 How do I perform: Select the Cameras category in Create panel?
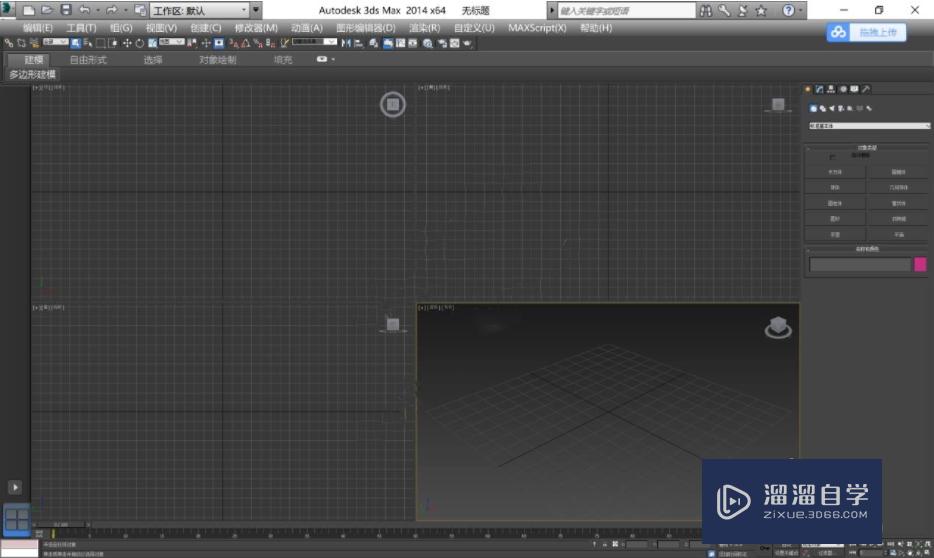pos(840,108)
